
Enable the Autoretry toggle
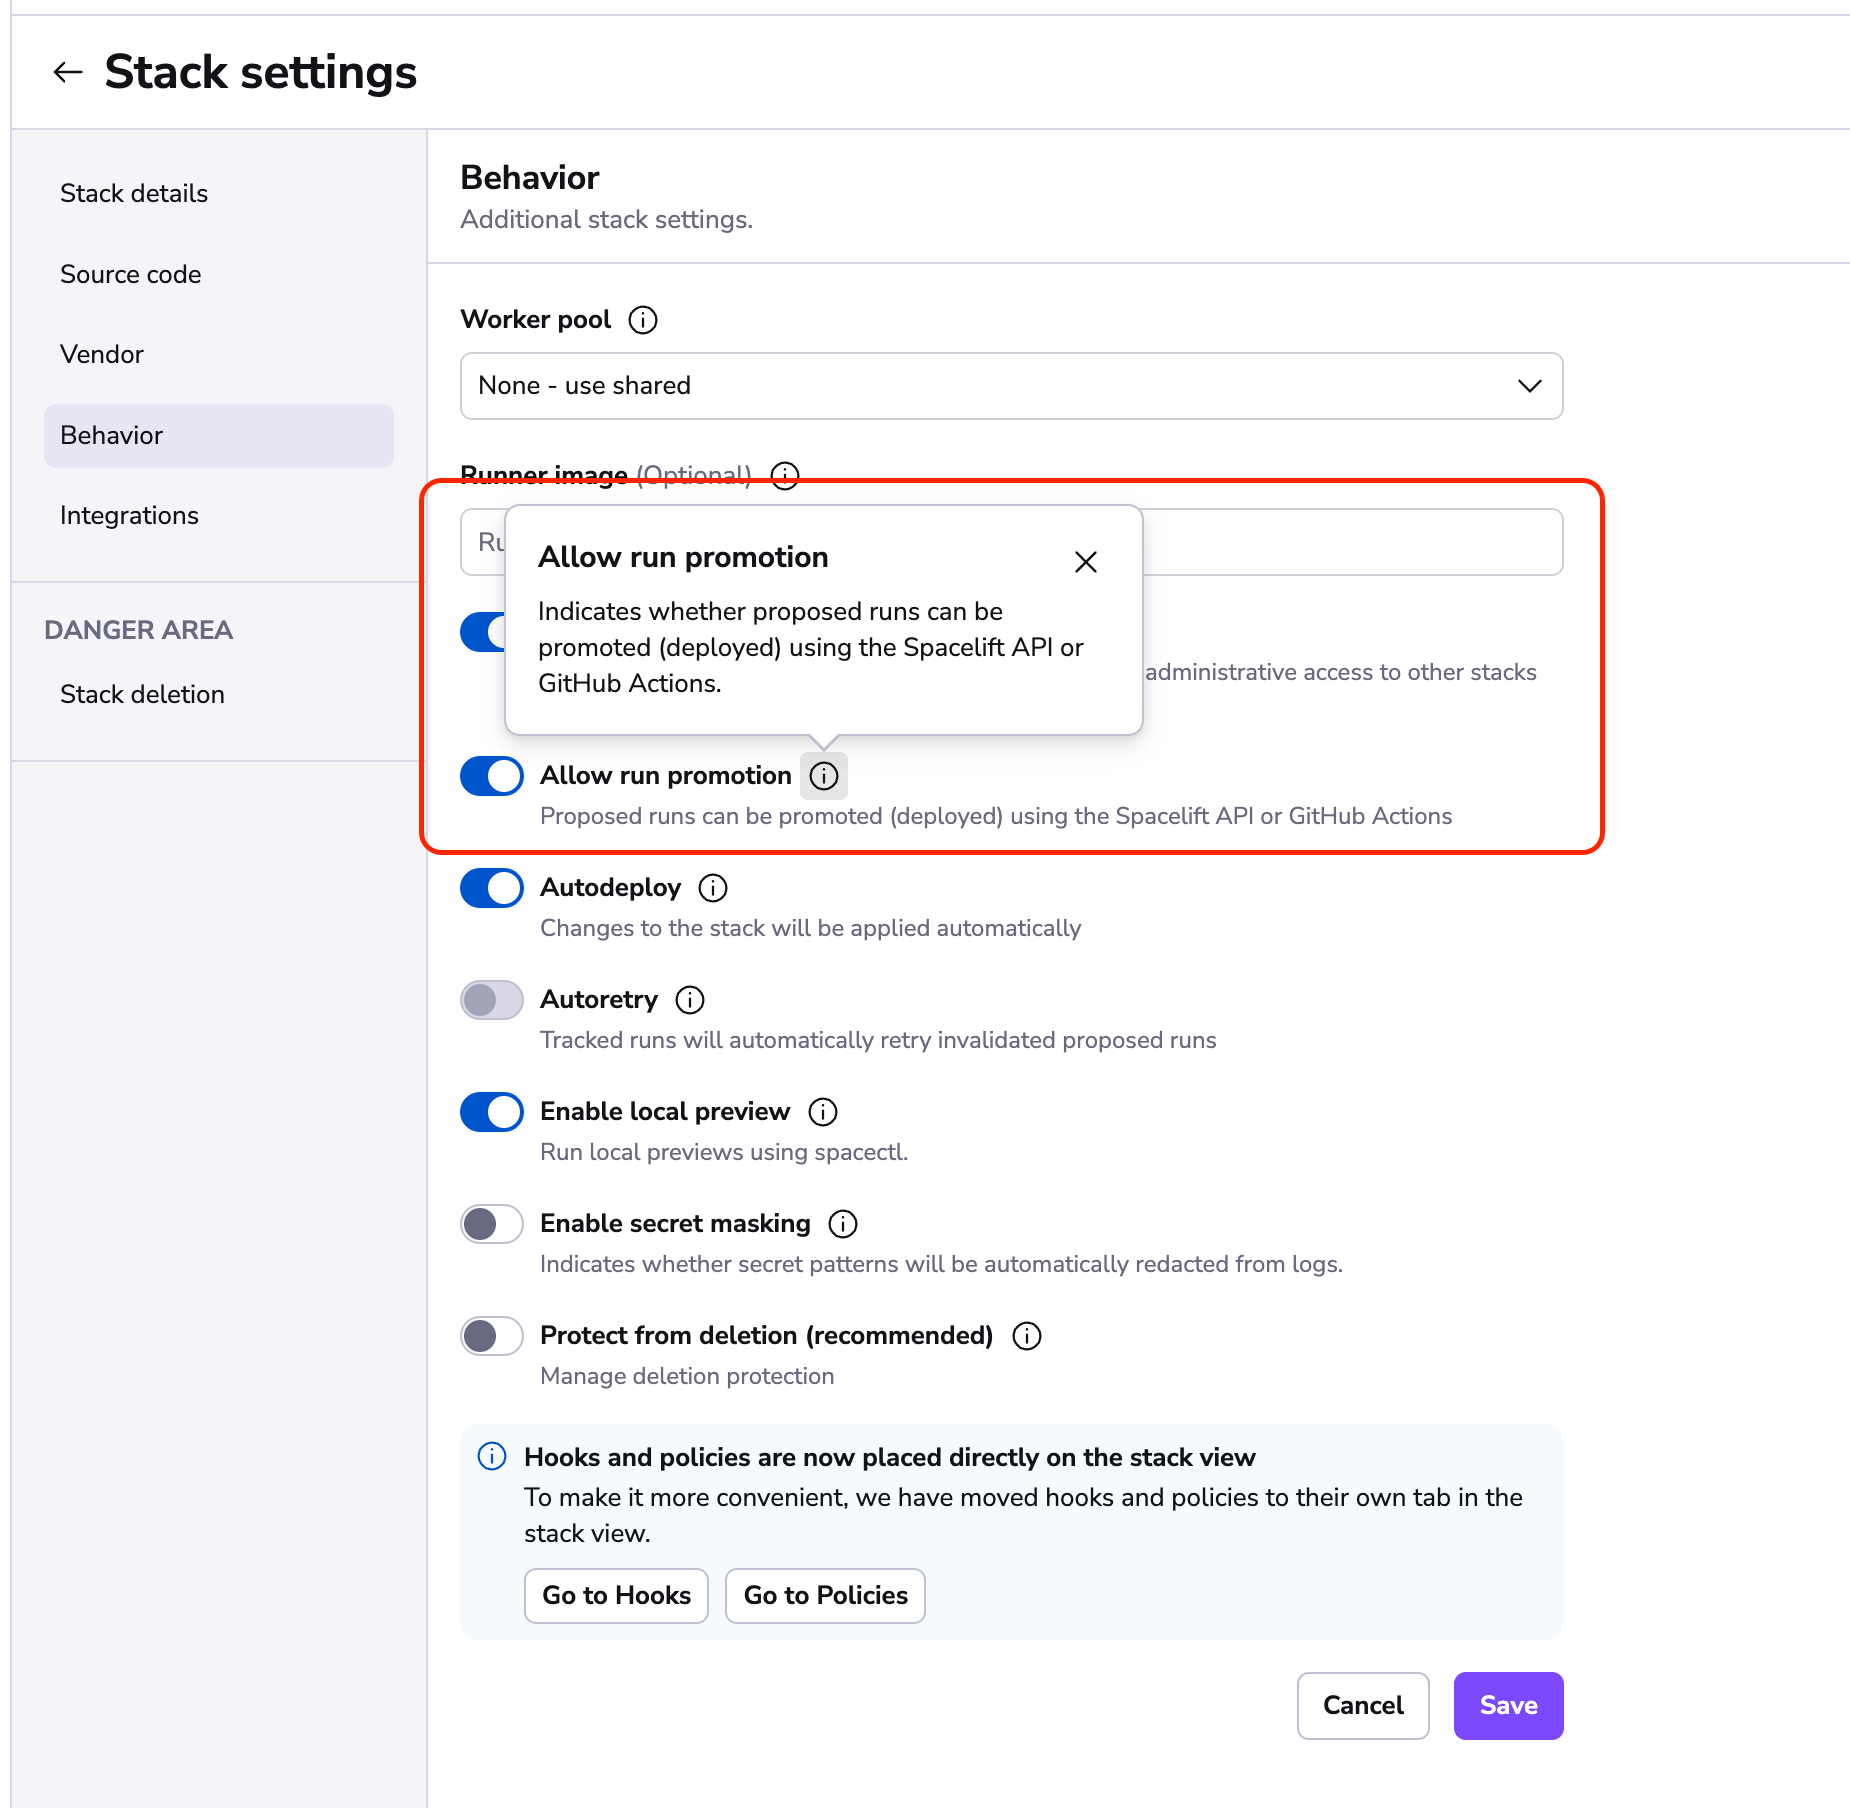click(491, 999)
